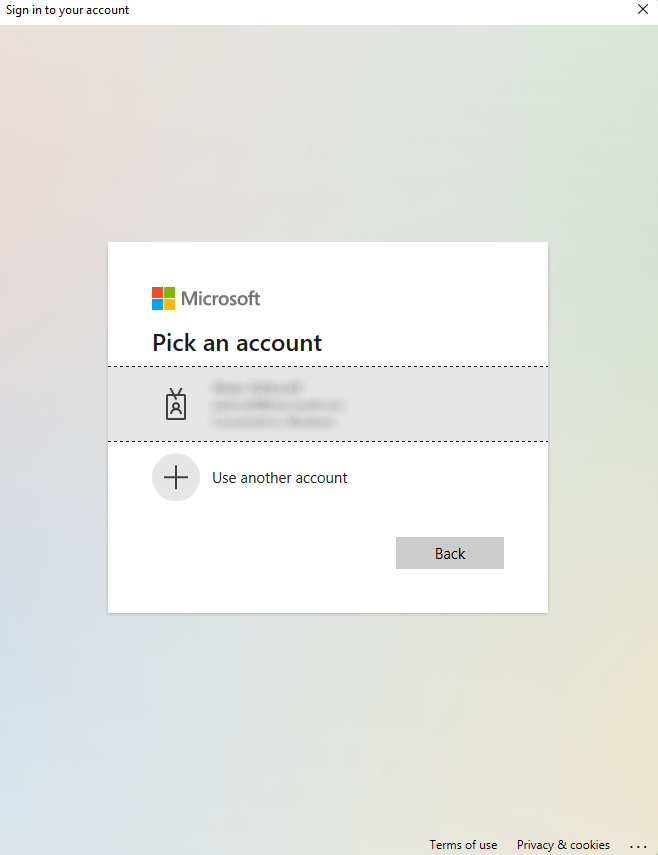Open the Privacy & cookies link
This screenshot has width=658, height=855.
pos(563,845)
